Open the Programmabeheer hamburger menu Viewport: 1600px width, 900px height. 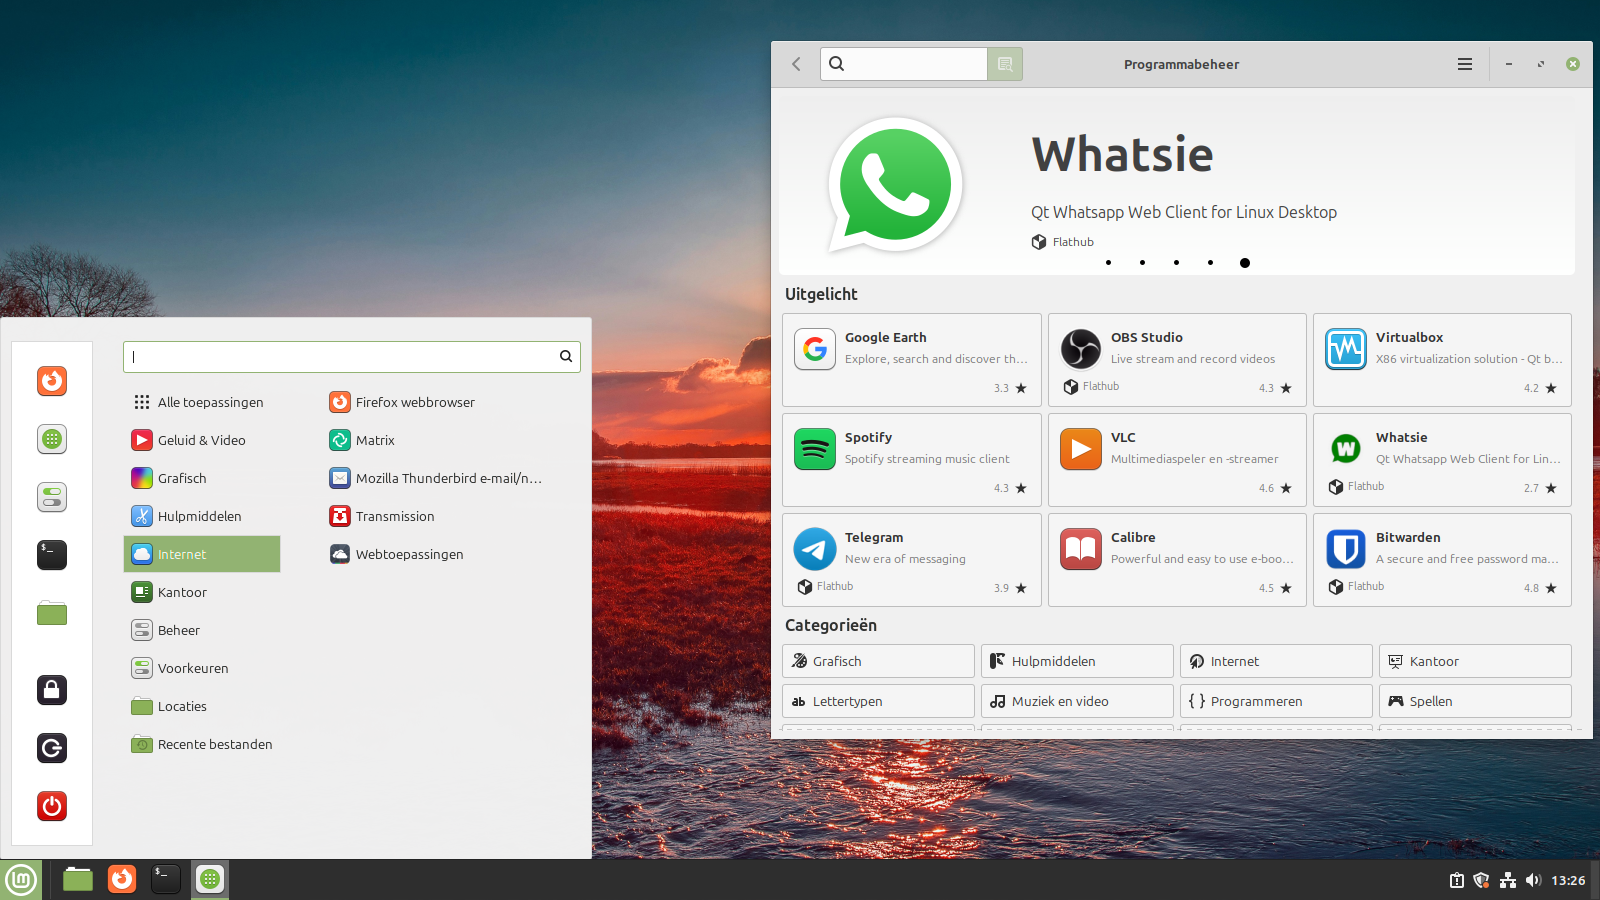[1464, 63]
